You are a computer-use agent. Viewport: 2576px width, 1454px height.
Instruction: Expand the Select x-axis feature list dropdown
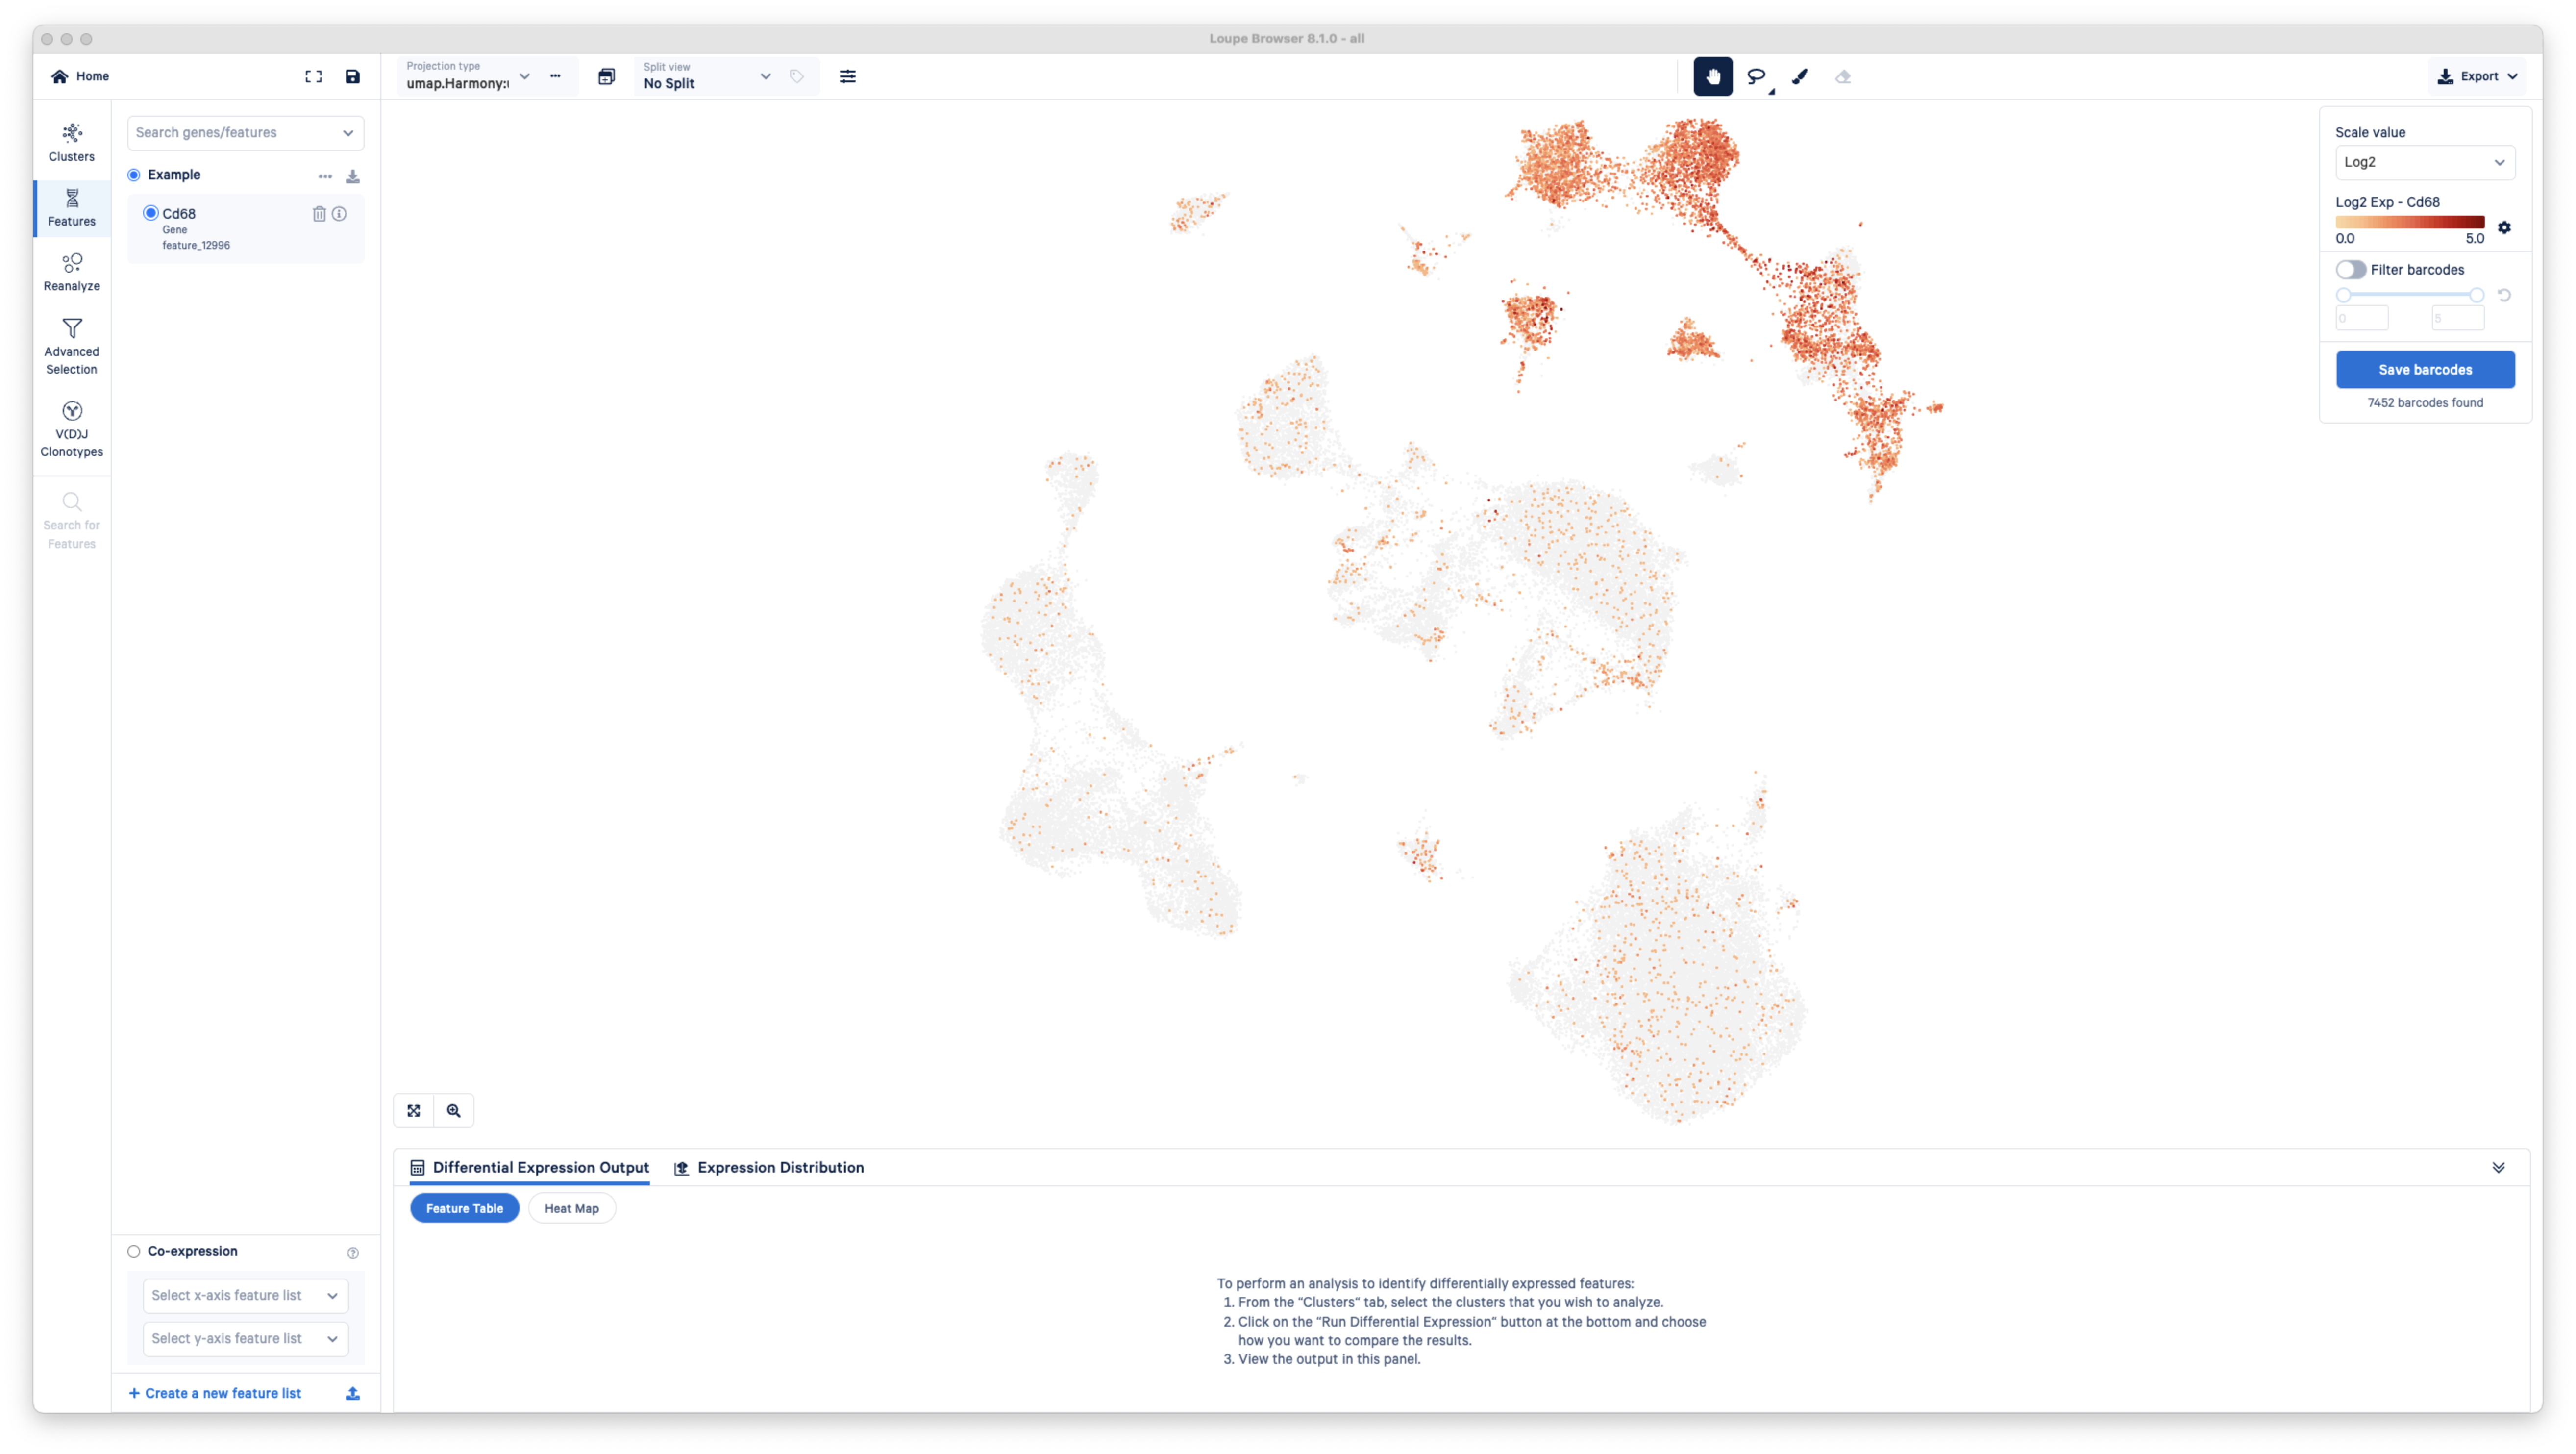click(245, 1295)
